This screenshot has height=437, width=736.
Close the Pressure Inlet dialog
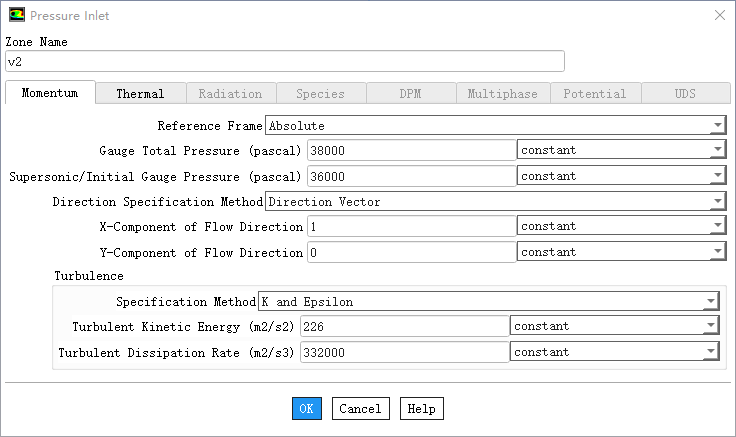[719, 15]
